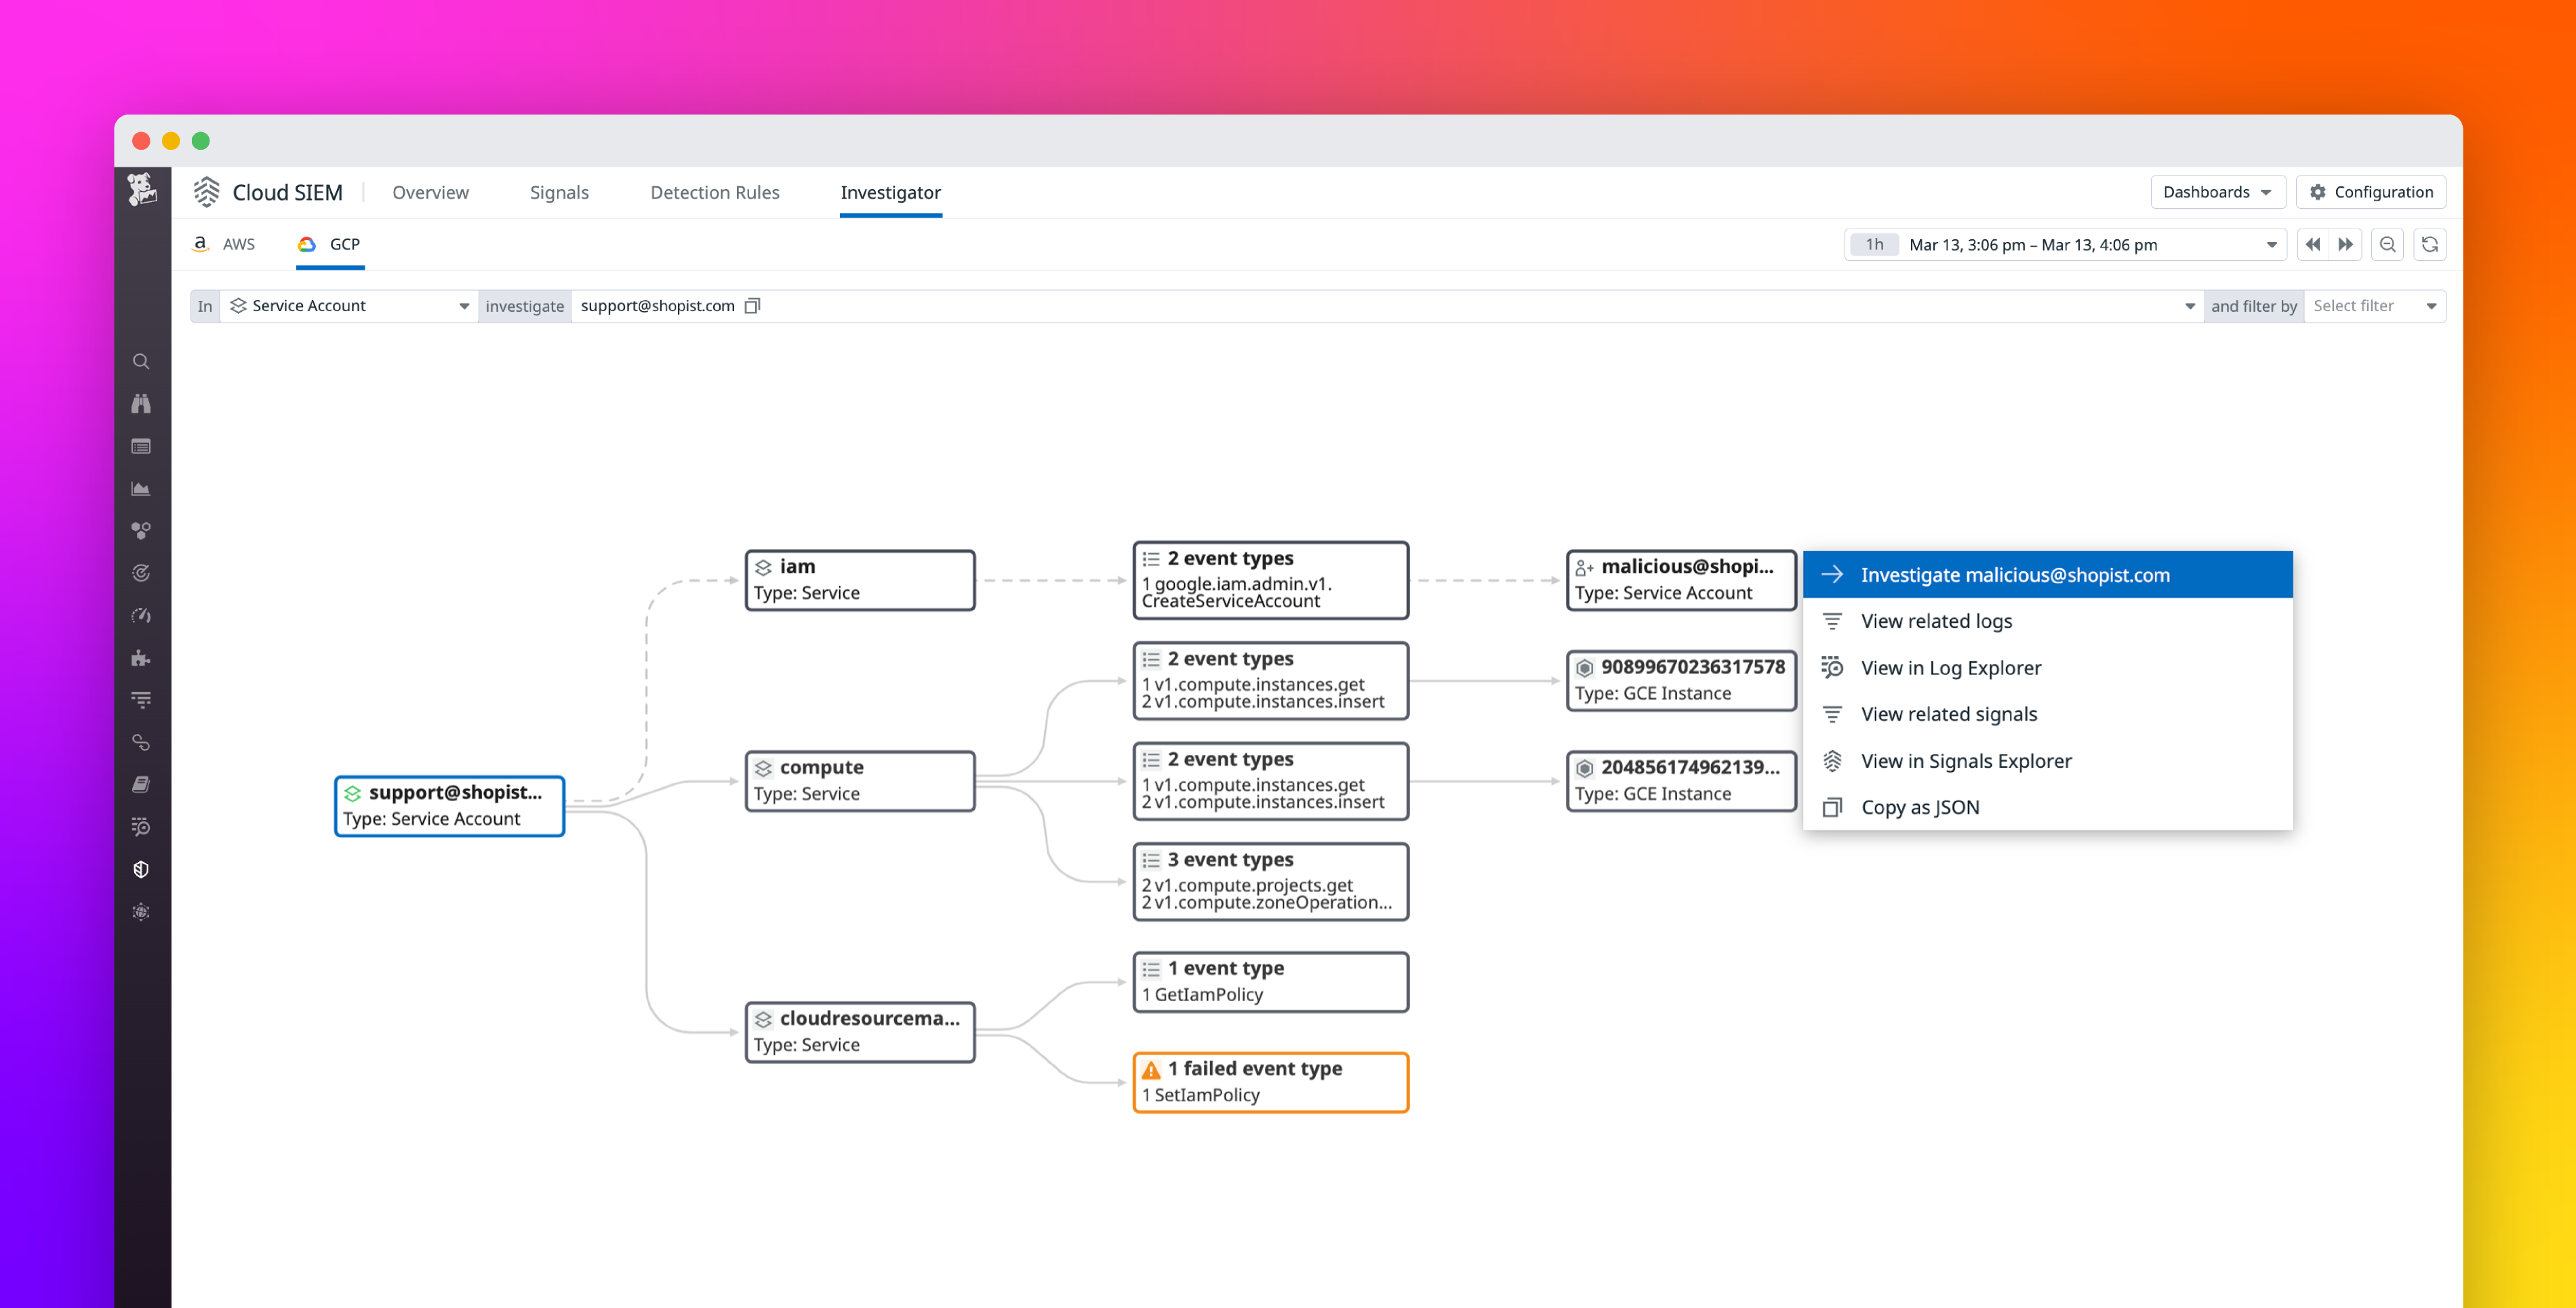Click the refresh icon beside the time controls
This screenshot has height=1308, width=2576.
pyautogui.click(x=2430, y=244)
